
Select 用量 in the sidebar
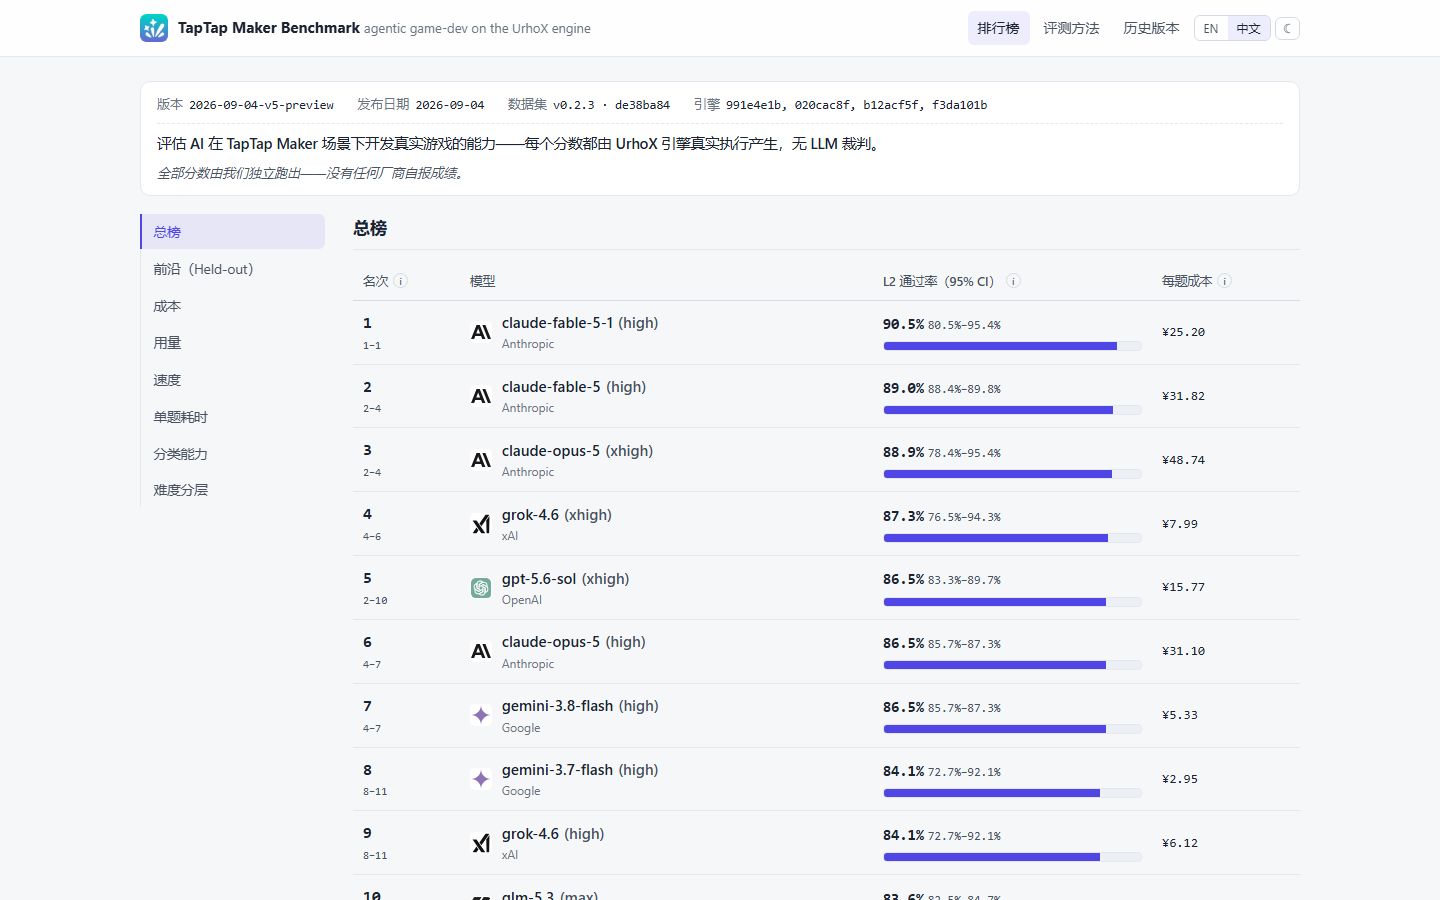tap(232, 343)
